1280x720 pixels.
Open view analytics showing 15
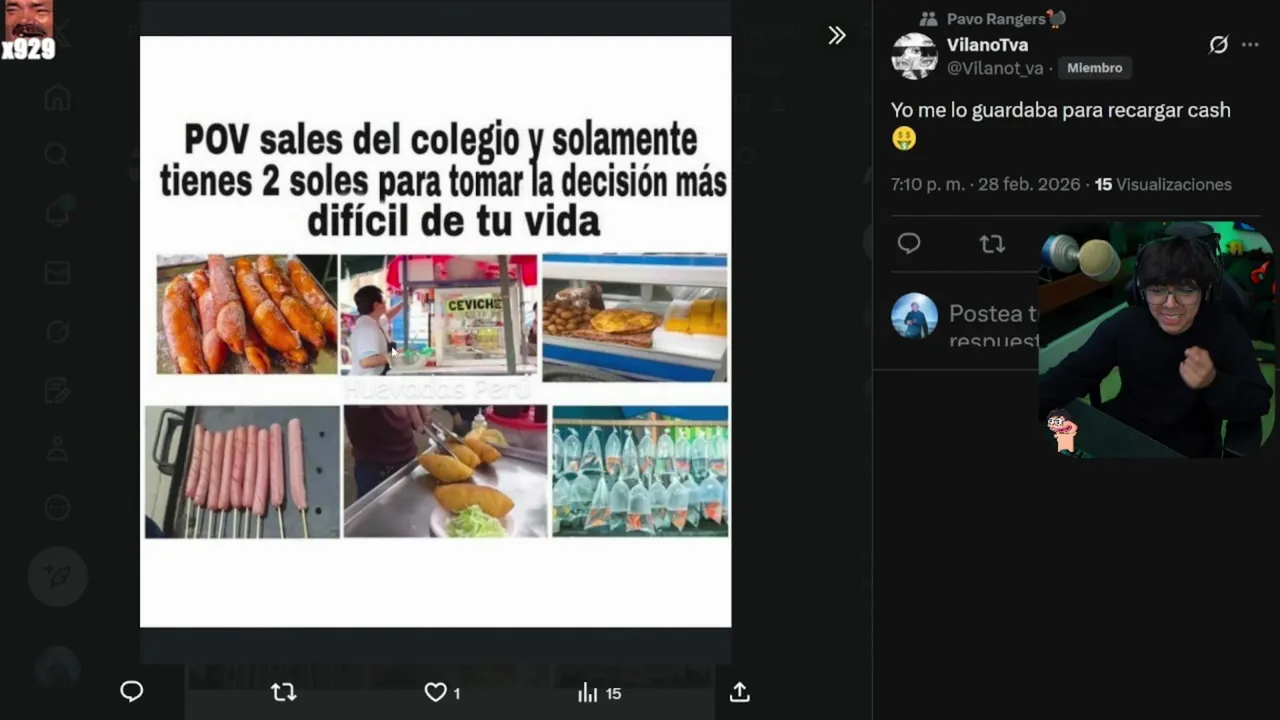[x=599, y=692]
